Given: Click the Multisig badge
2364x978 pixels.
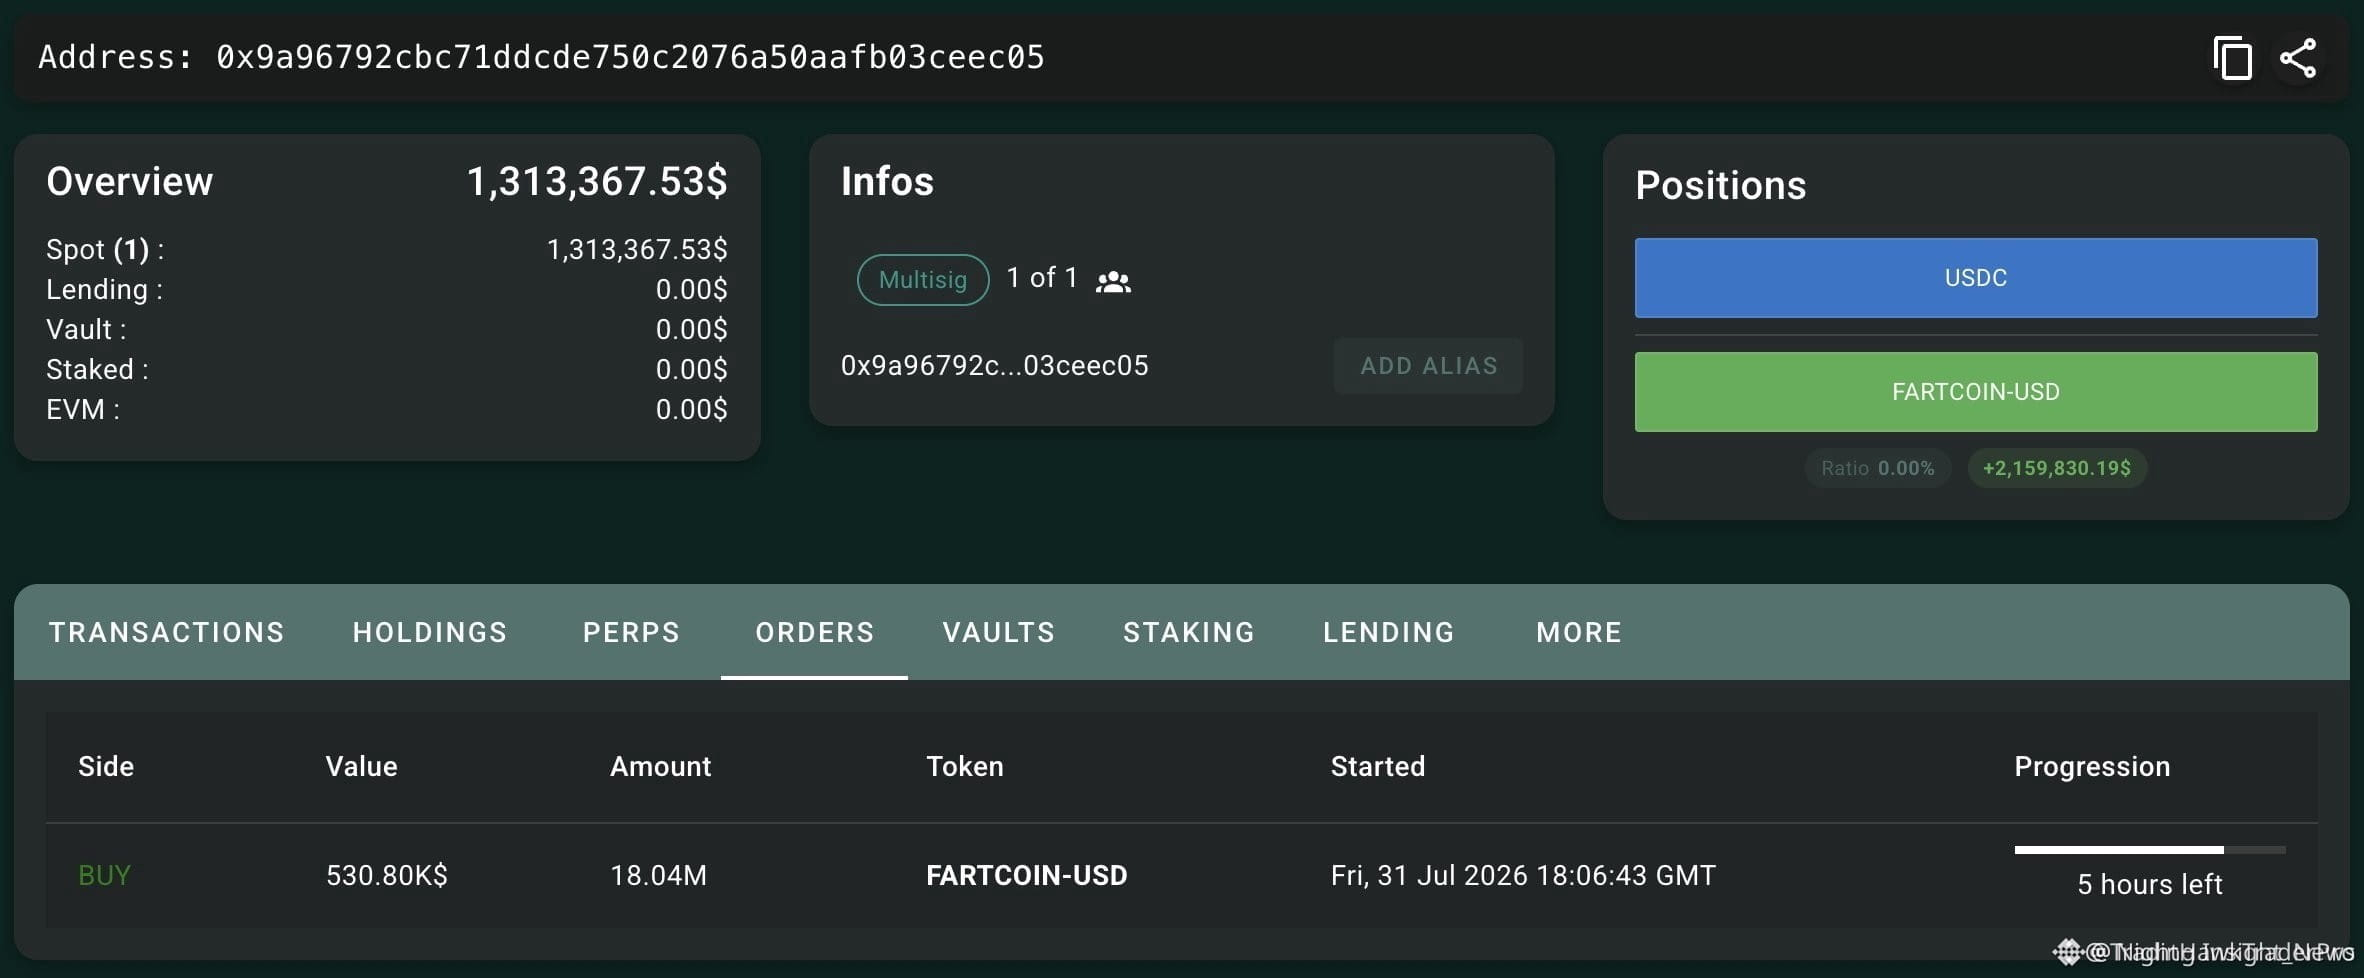Looking at the screenshot, I should [x=923, y=279].
